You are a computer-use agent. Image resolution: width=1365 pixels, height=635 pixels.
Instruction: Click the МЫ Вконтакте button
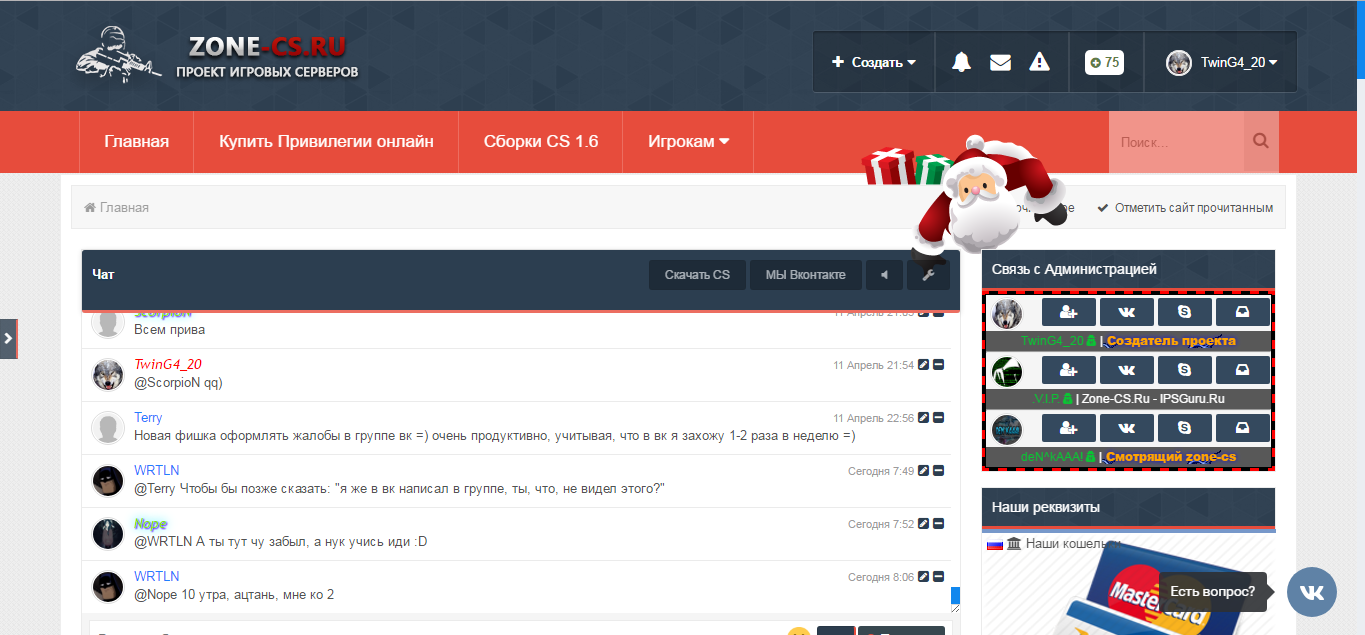[x=806, y=275]
